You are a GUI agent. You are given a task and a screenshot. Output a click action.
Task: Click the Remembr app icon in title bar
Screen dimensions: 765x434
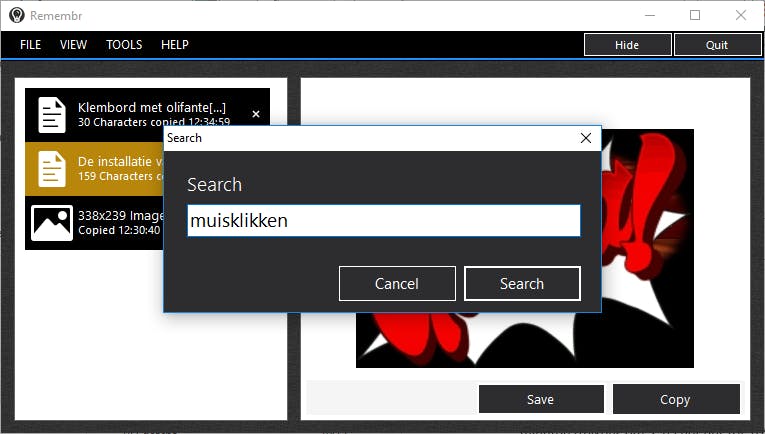(16, 15)
